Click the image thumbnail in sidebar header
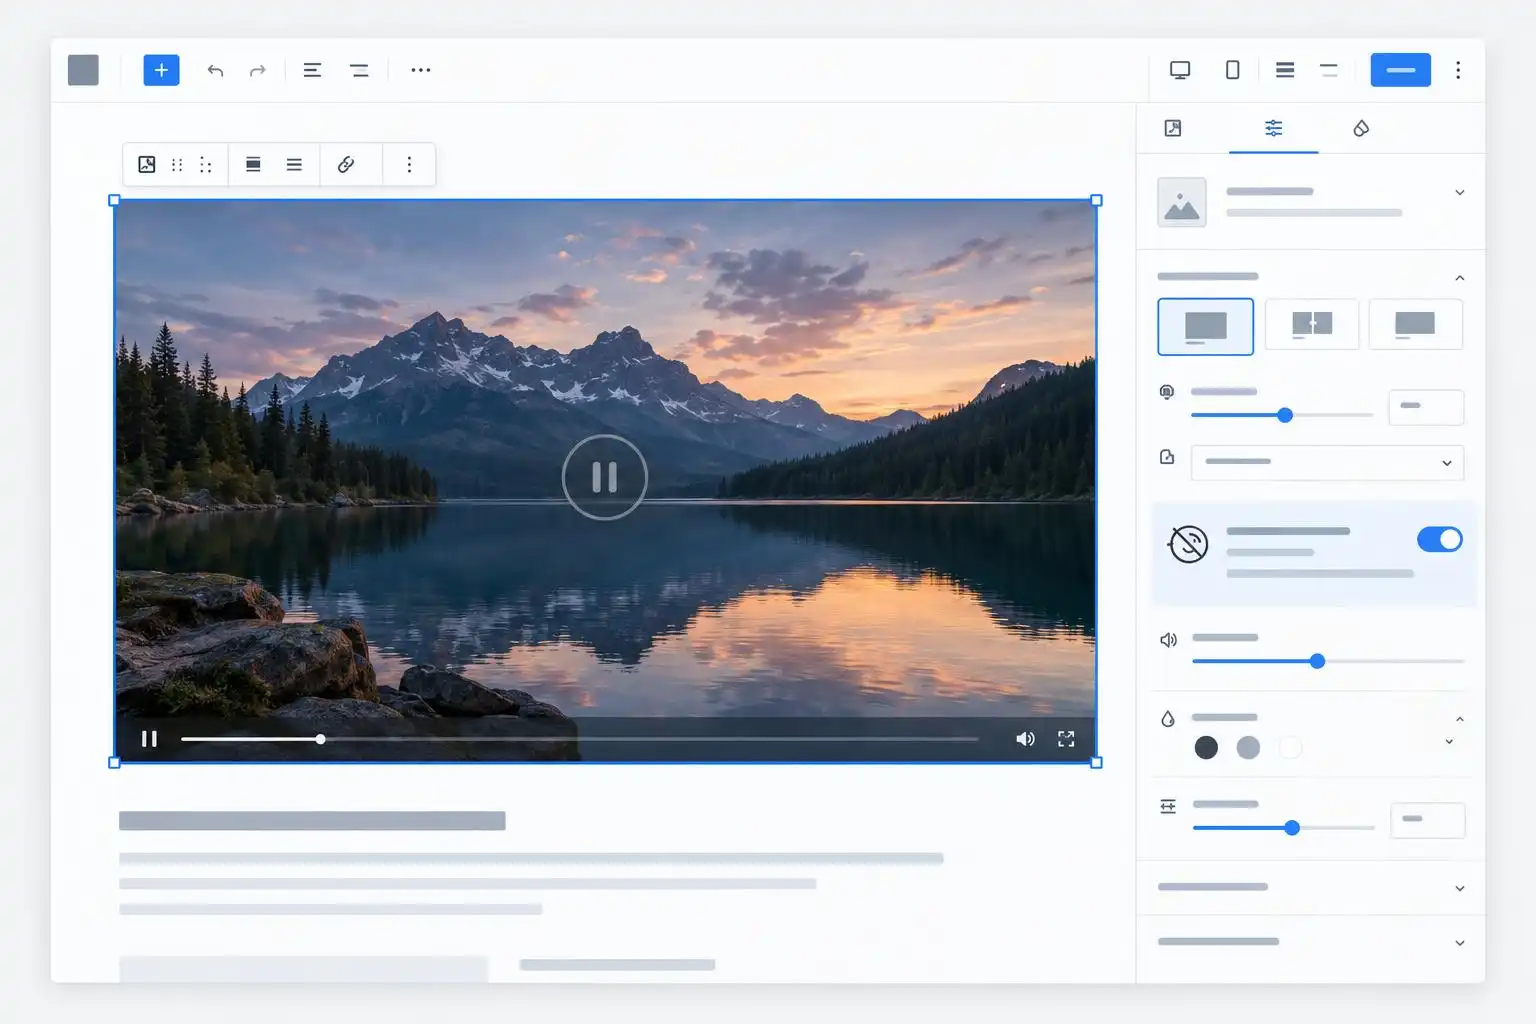Screen dimensions: 1536x1024 [x=1182, y=202]
